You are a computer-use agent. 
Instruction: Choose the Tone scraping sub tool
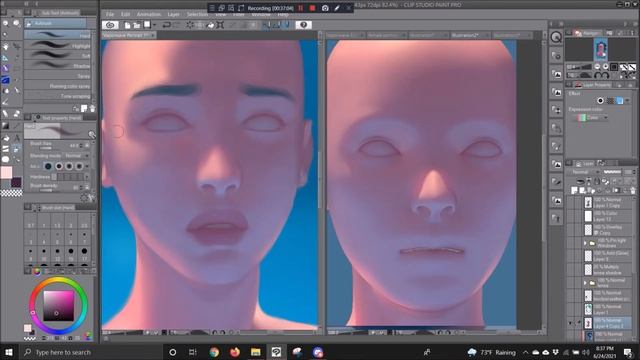[58, 96]
